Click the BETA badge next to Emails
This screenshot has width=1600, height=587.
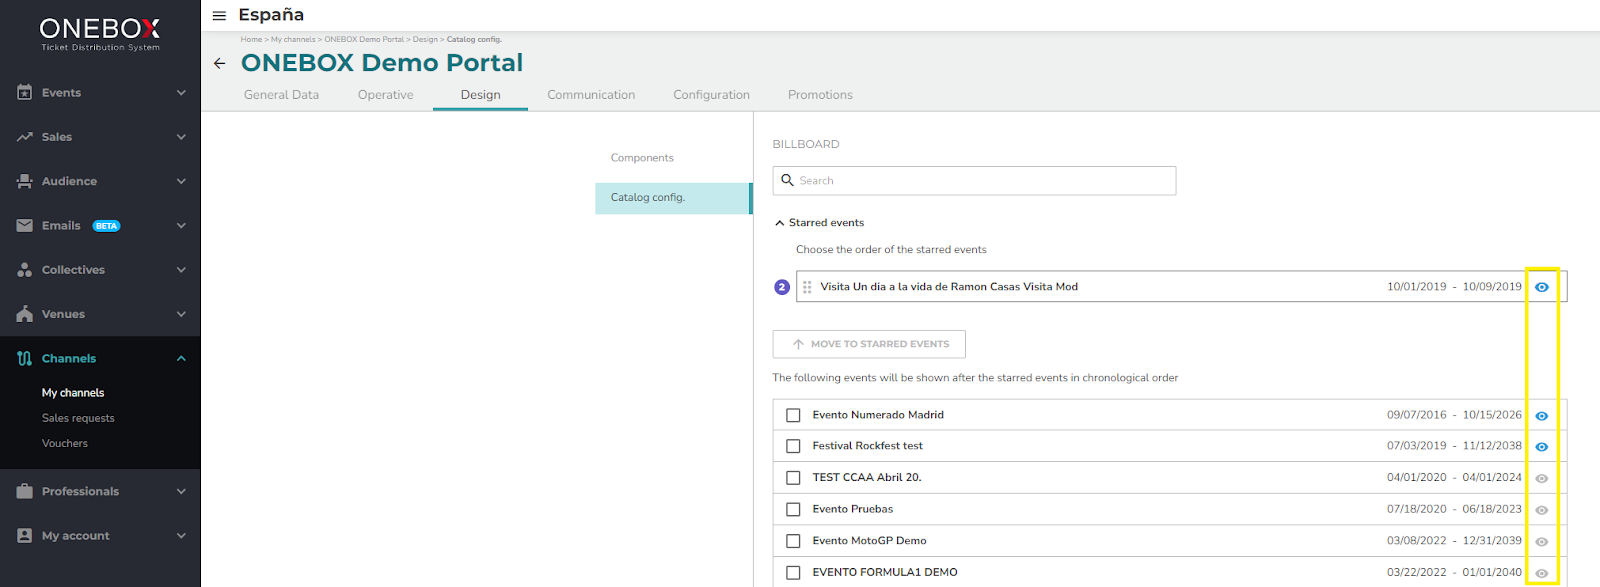[107, 226]
